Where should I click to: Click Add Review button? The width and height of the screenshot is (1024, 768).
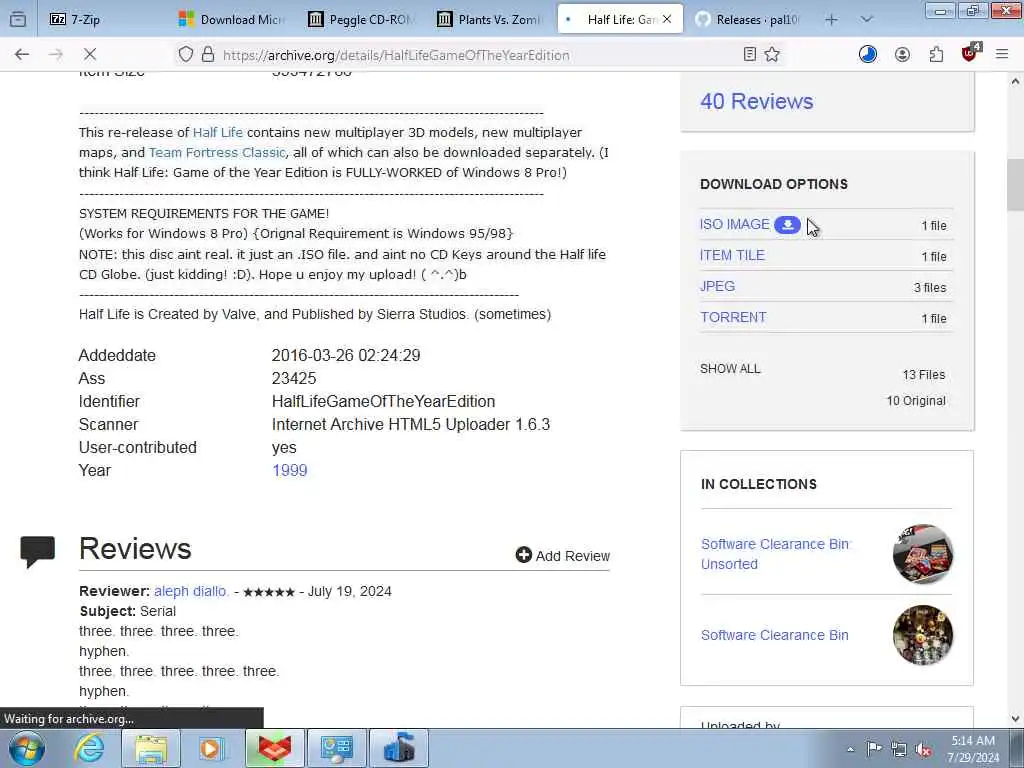coord(562,556)
